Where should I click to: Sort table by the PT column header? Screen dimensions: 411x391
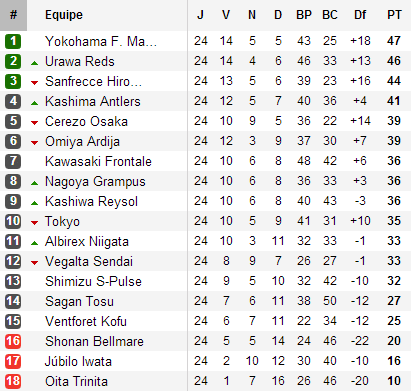(x=394, y=15)
